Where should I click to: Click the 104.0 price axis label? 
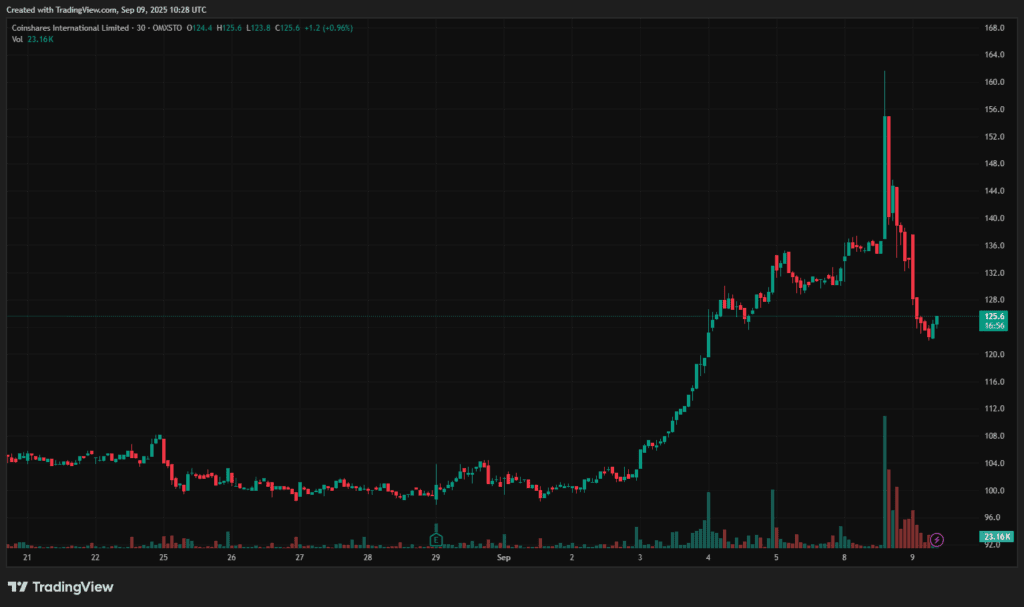(x=994, y=463)
